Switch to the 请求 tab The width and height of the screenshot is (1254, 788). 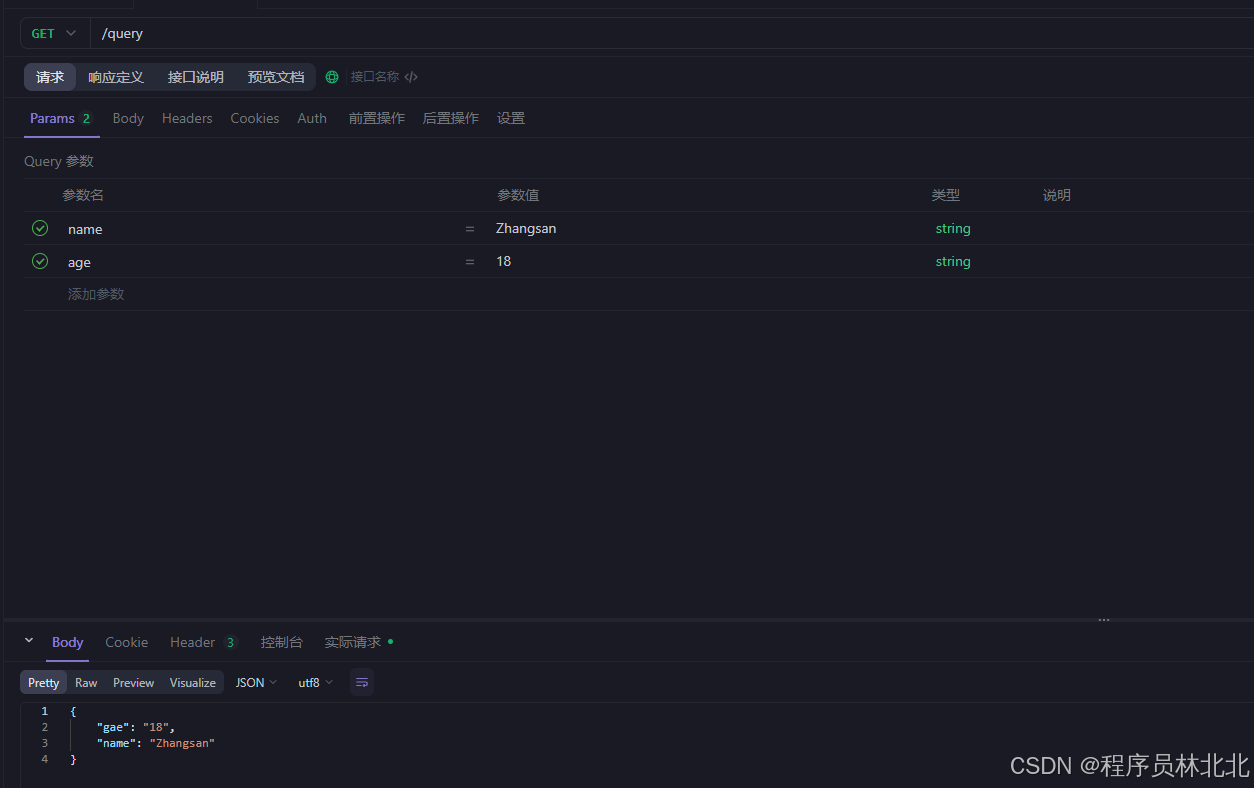[50, 77]
